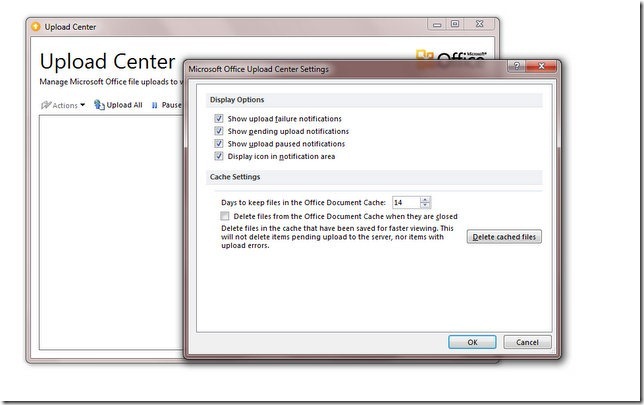The width and height of the screenshot is (644, 405).
Task: Increase days to keep files with up arrow
Action: click(426, 200)
